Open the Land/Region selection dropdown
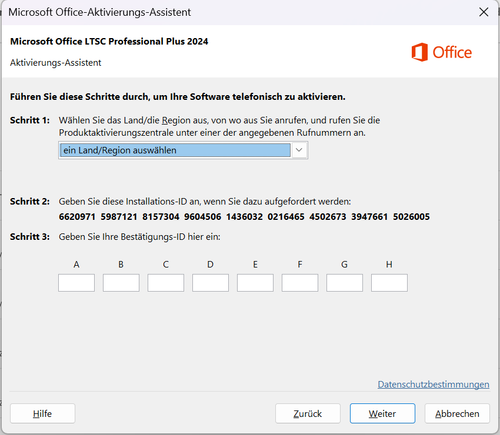500x435 pixels. pos(183,150)
